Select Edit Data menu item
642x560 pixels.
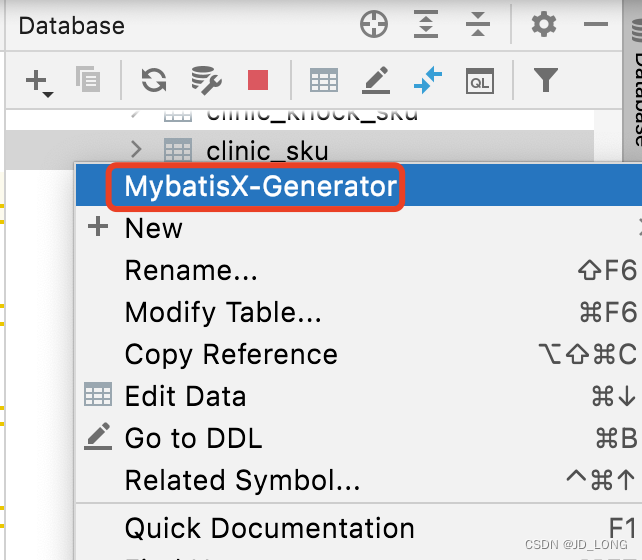click(359, 396)
